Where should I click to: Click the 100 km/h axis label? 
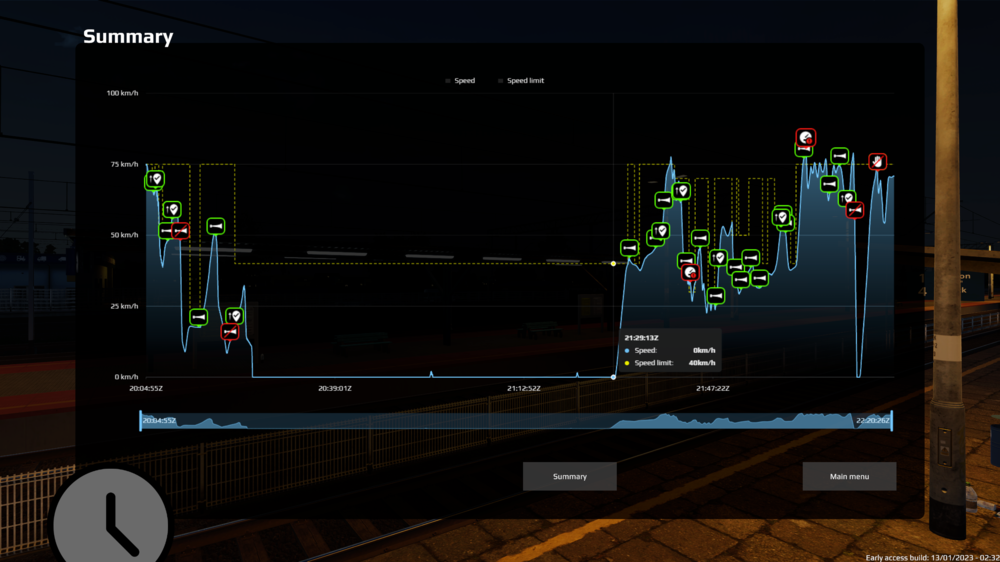(x=122, y=93)
